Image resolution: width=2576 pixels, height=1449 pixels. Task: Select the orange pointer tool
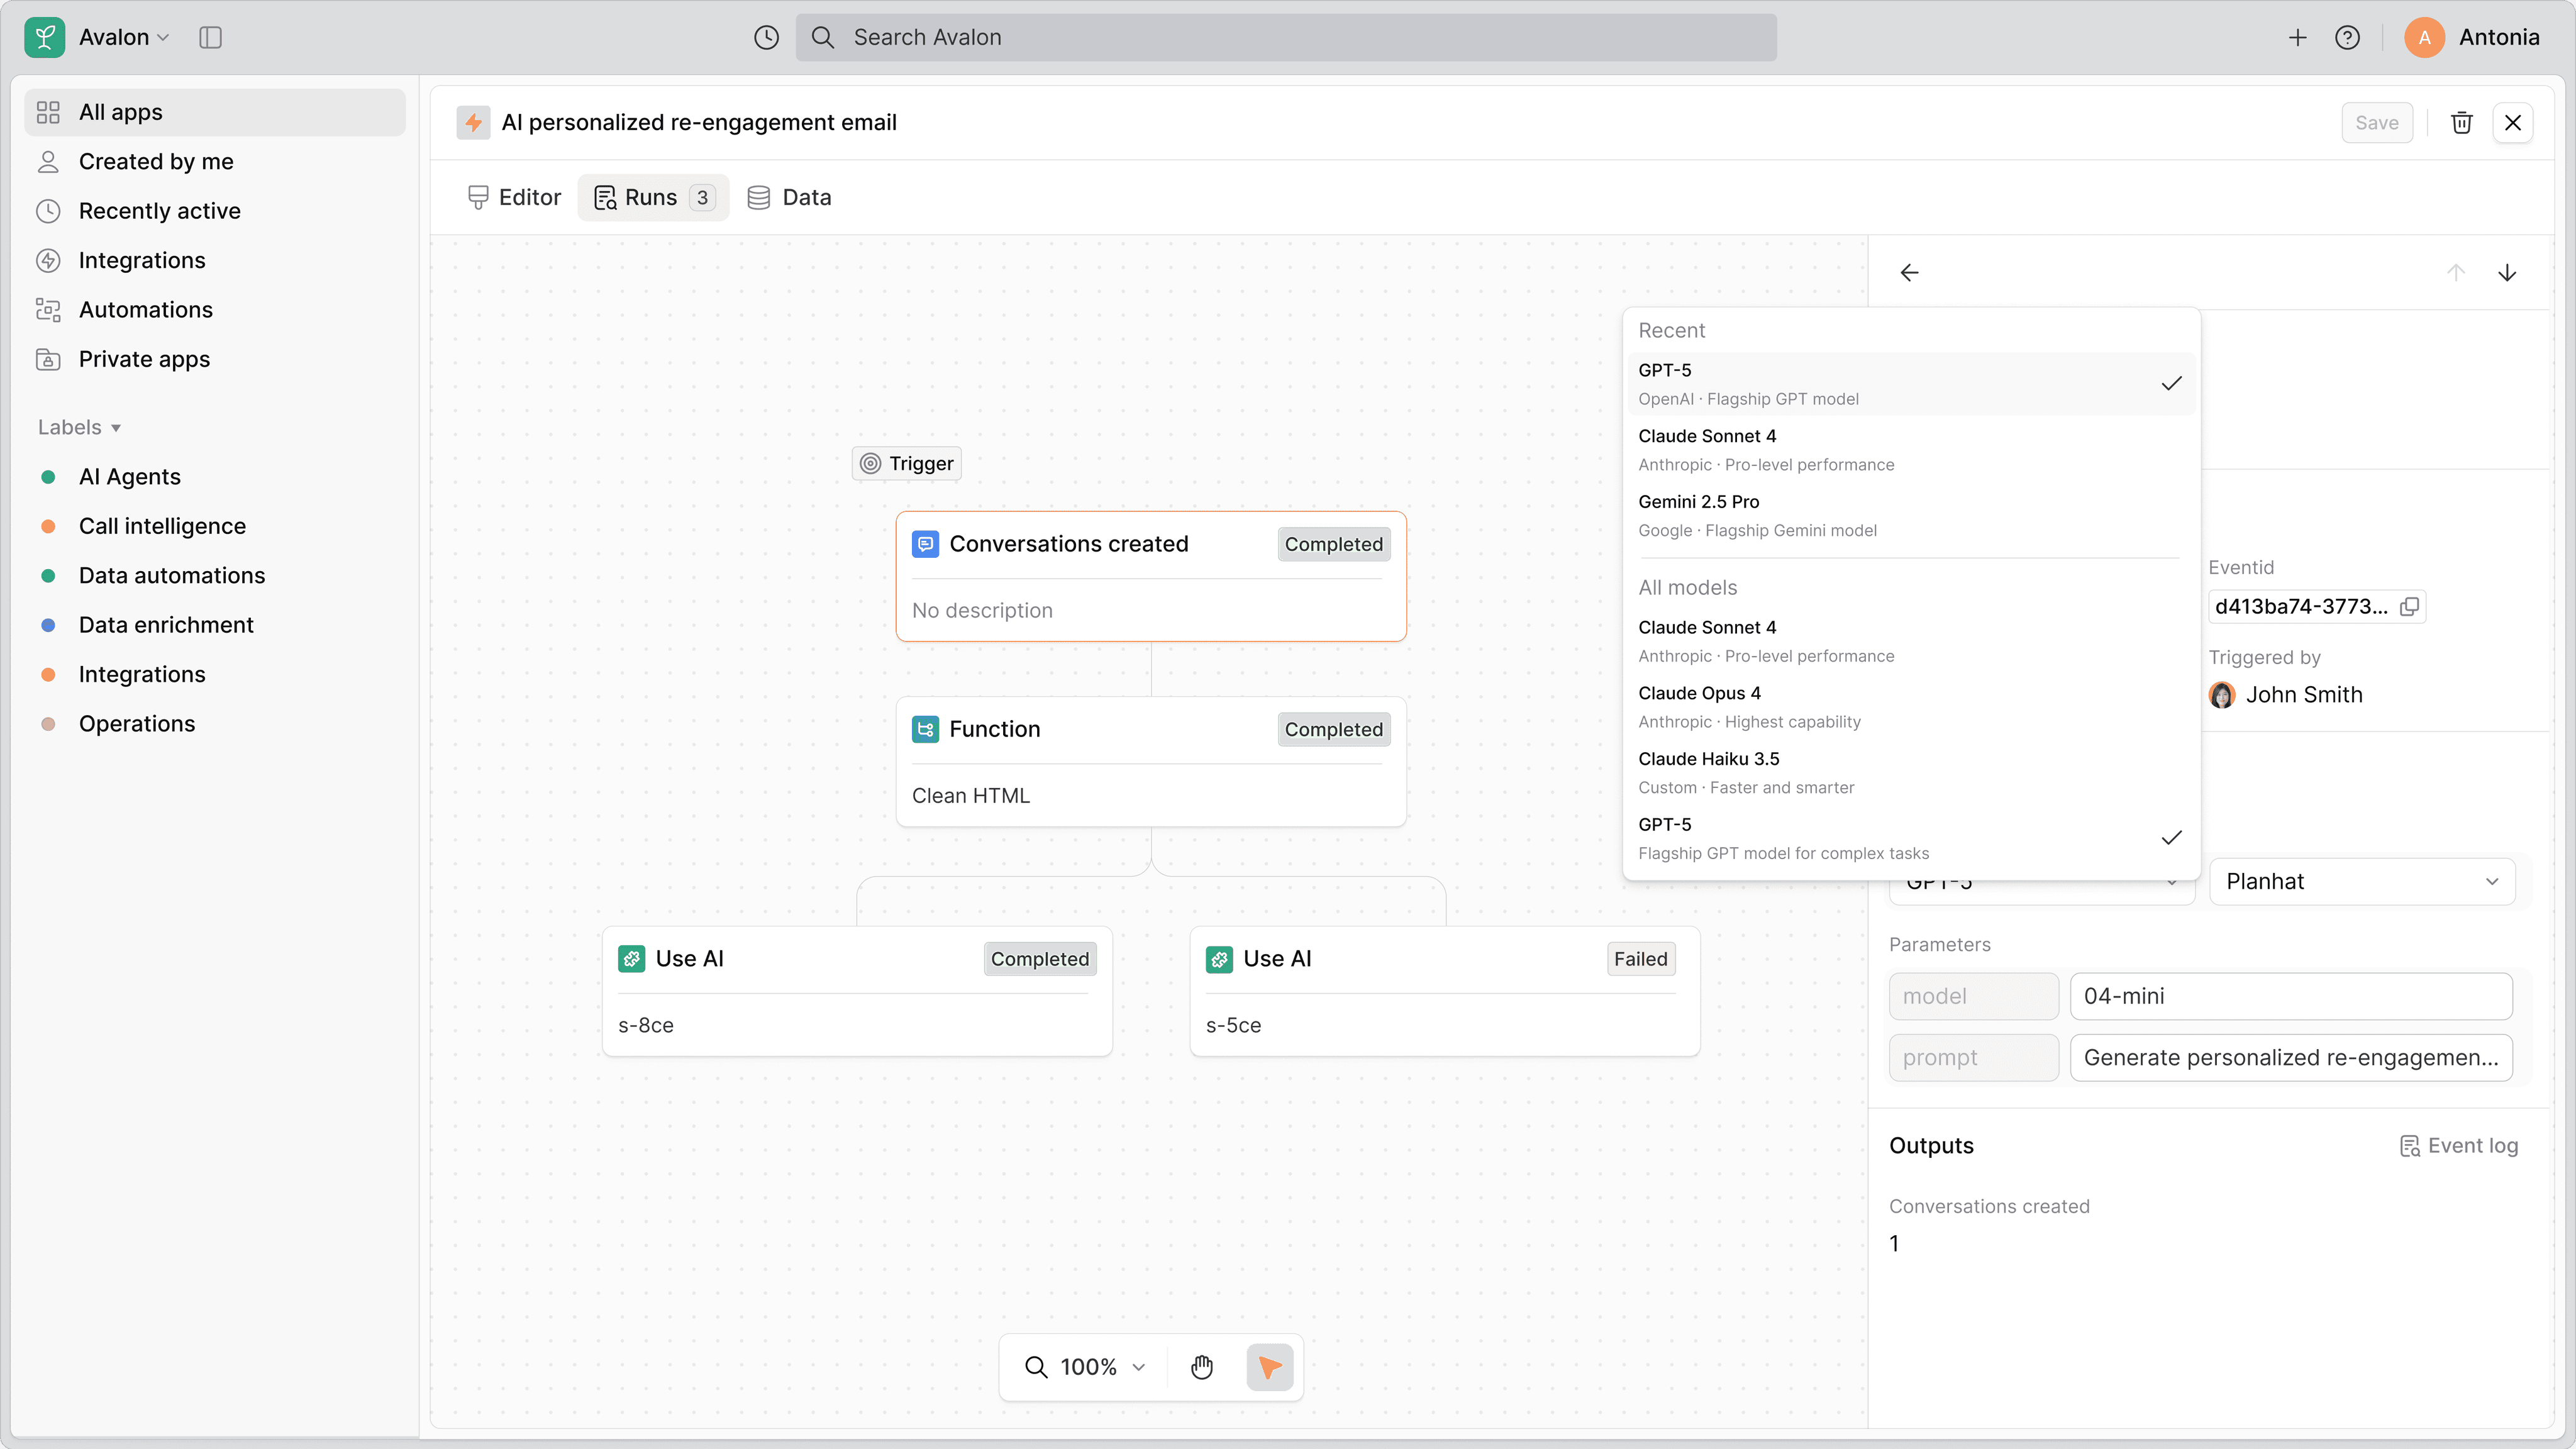[x=1269, y=1366]
